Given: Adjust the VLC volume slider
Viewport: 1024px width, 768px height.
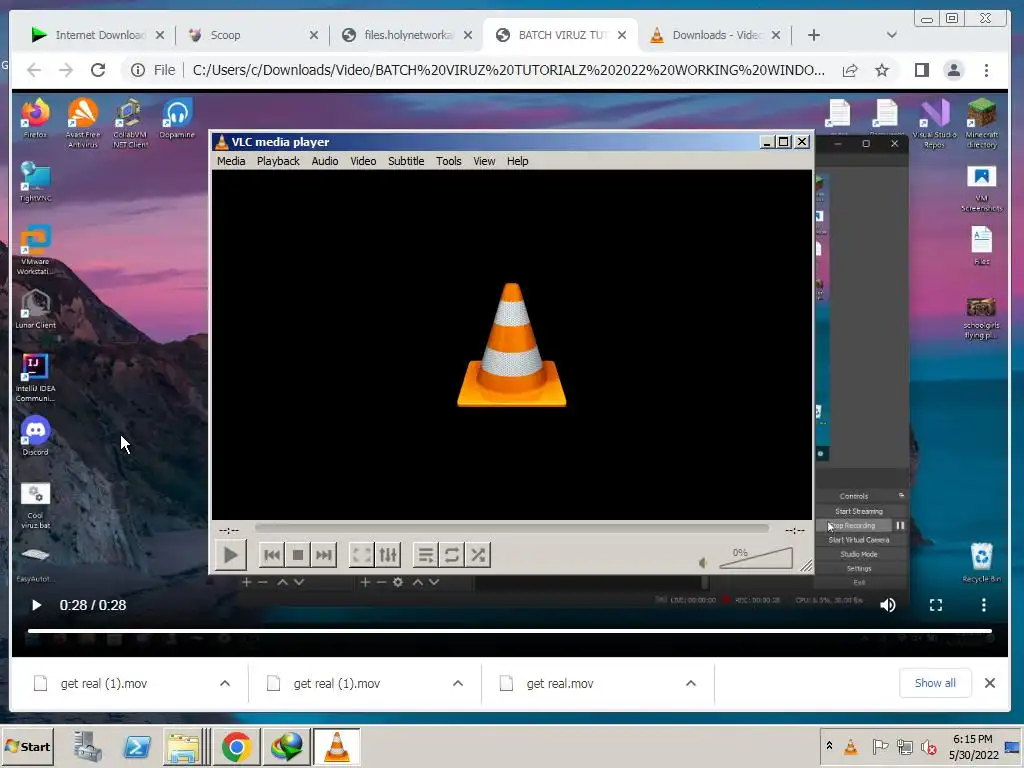Looking at the screenshot, I should coord(756,558).
